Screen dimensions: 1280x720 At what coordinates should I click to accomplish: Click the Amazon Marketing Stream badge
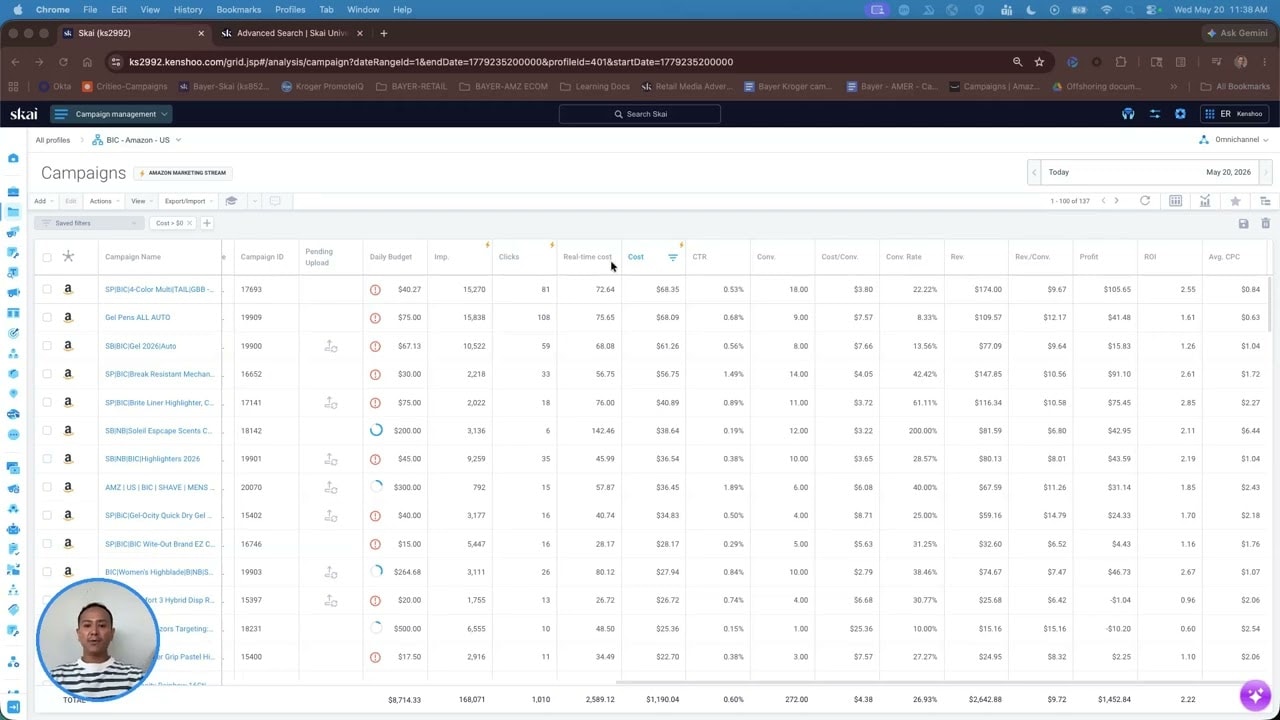183,173
